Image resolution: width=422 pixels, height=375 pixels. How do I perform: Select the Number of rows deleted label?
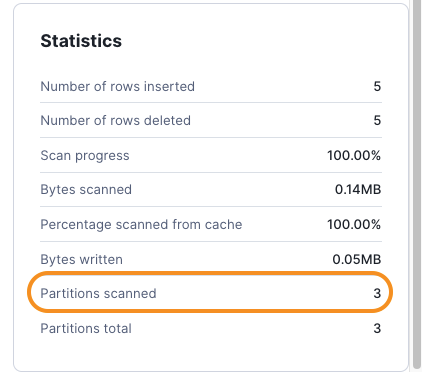pyautogui.click(x=115, y=120)
